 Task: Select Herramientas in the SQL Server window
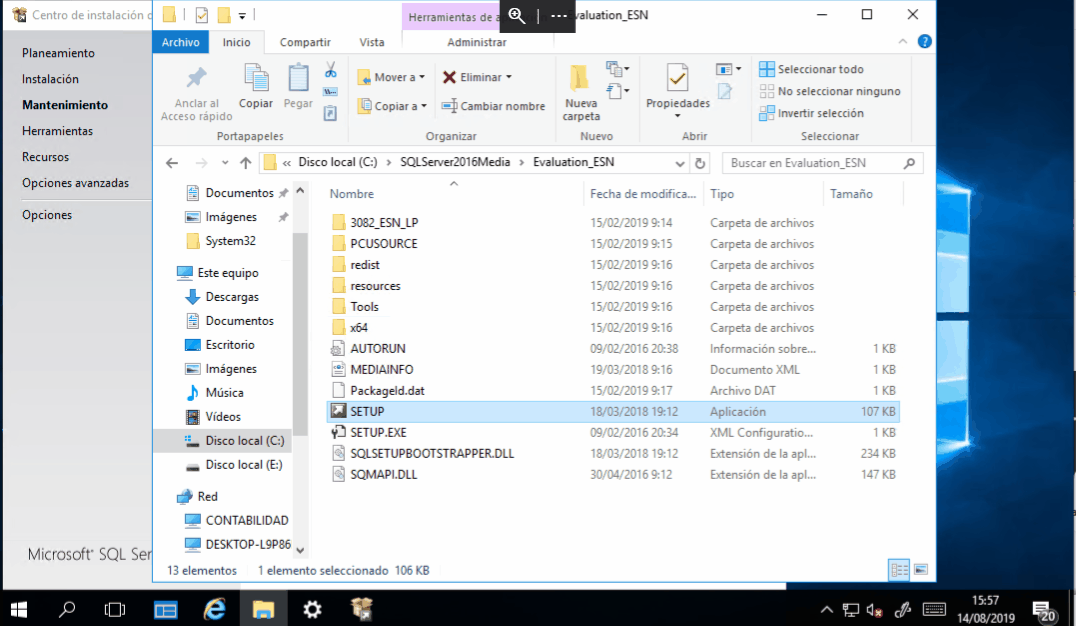click(x=57, y=130)
